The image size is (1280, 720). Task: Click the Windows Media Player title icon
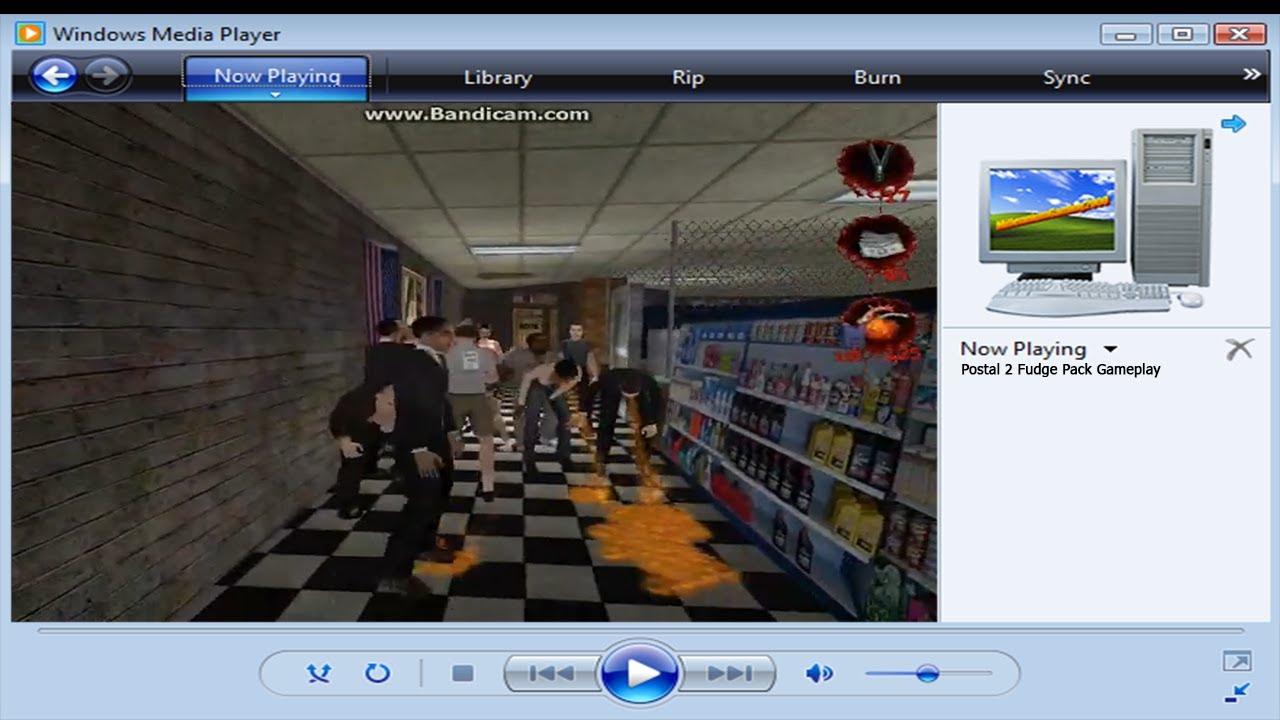pos(30,33)
